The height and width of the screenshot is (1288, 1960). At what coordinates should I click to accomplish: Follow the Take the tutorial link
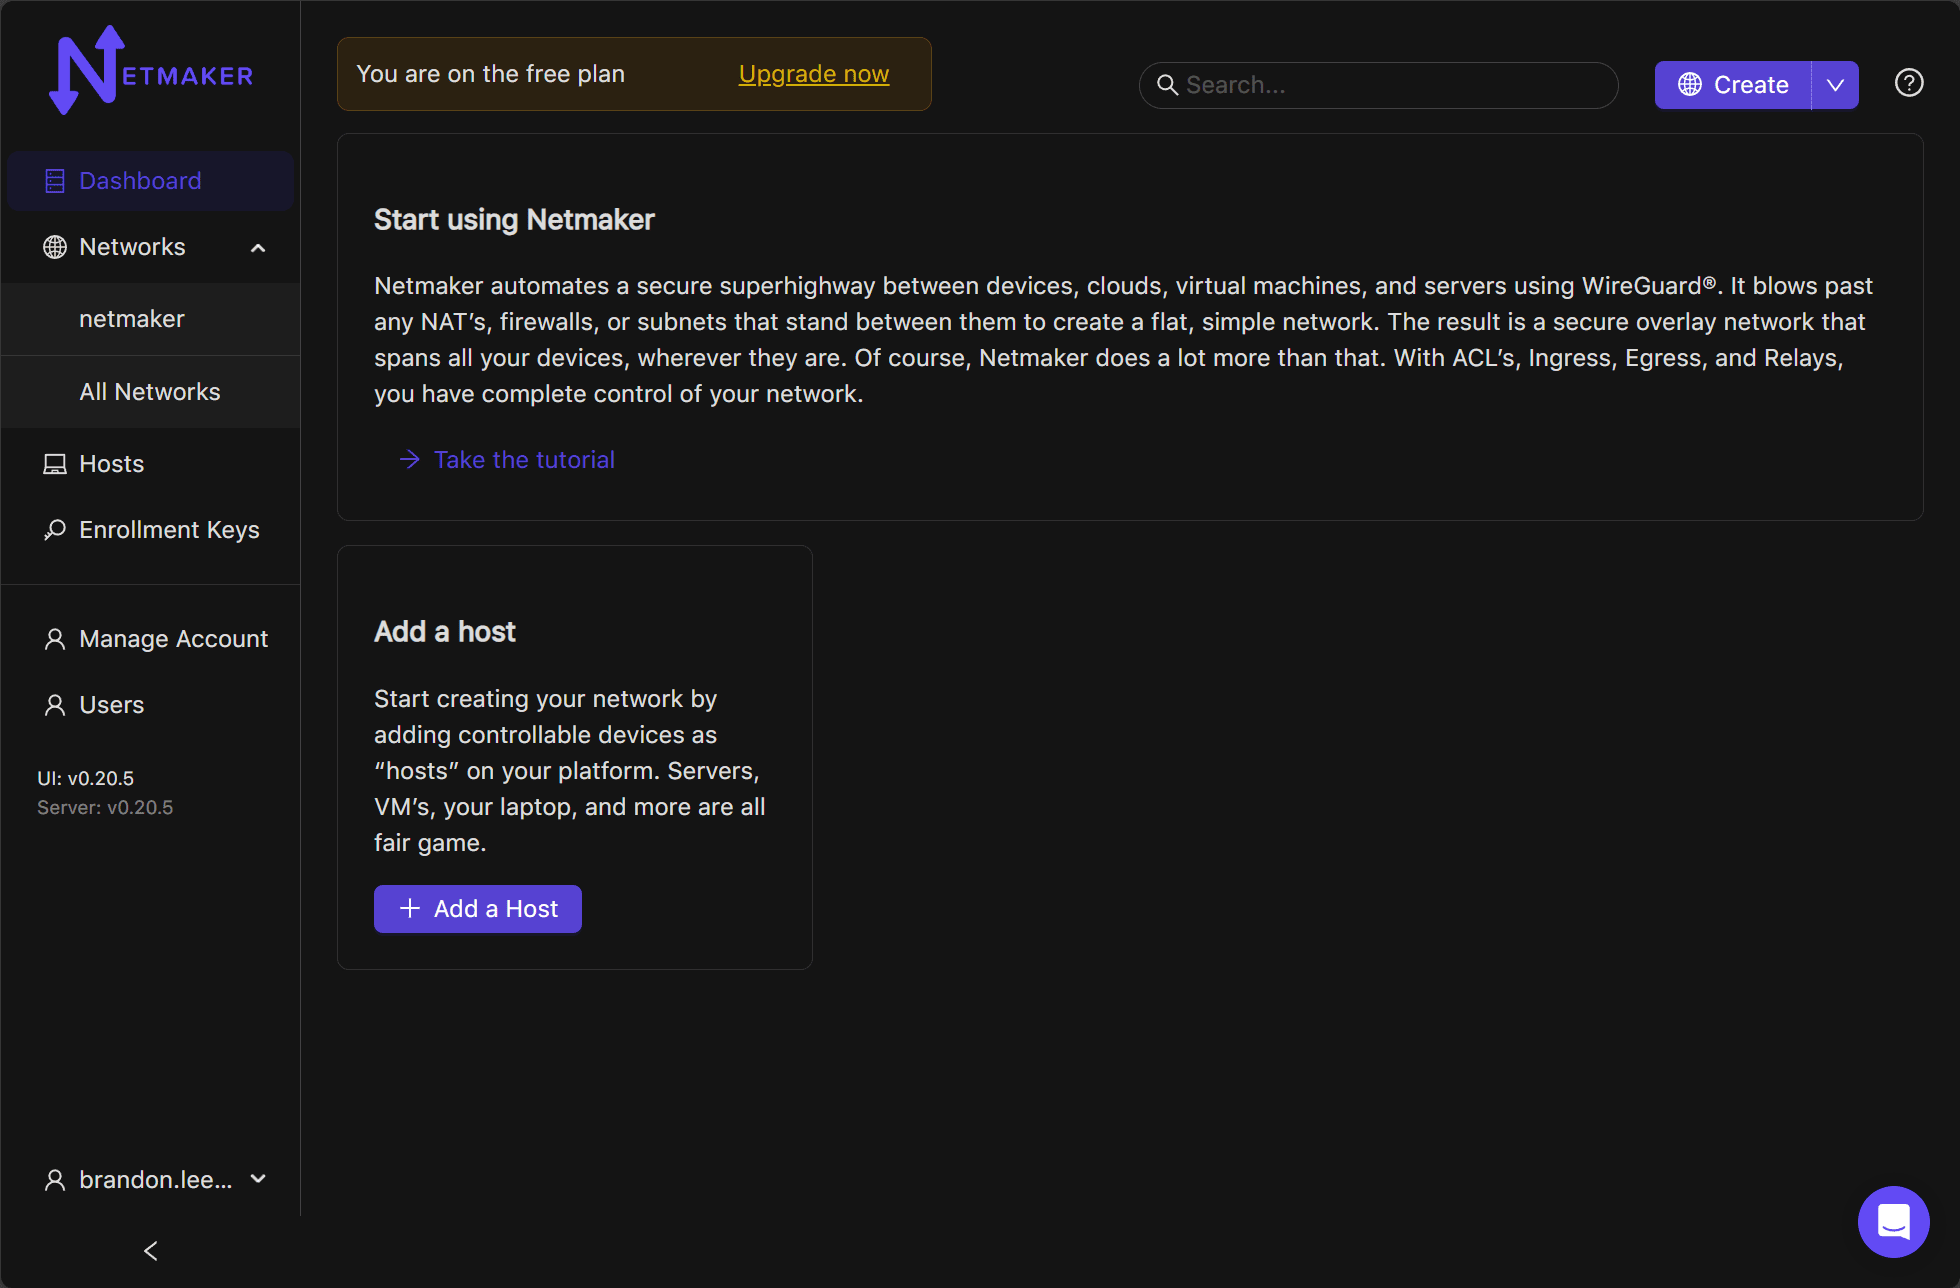[x=524, y=460]
